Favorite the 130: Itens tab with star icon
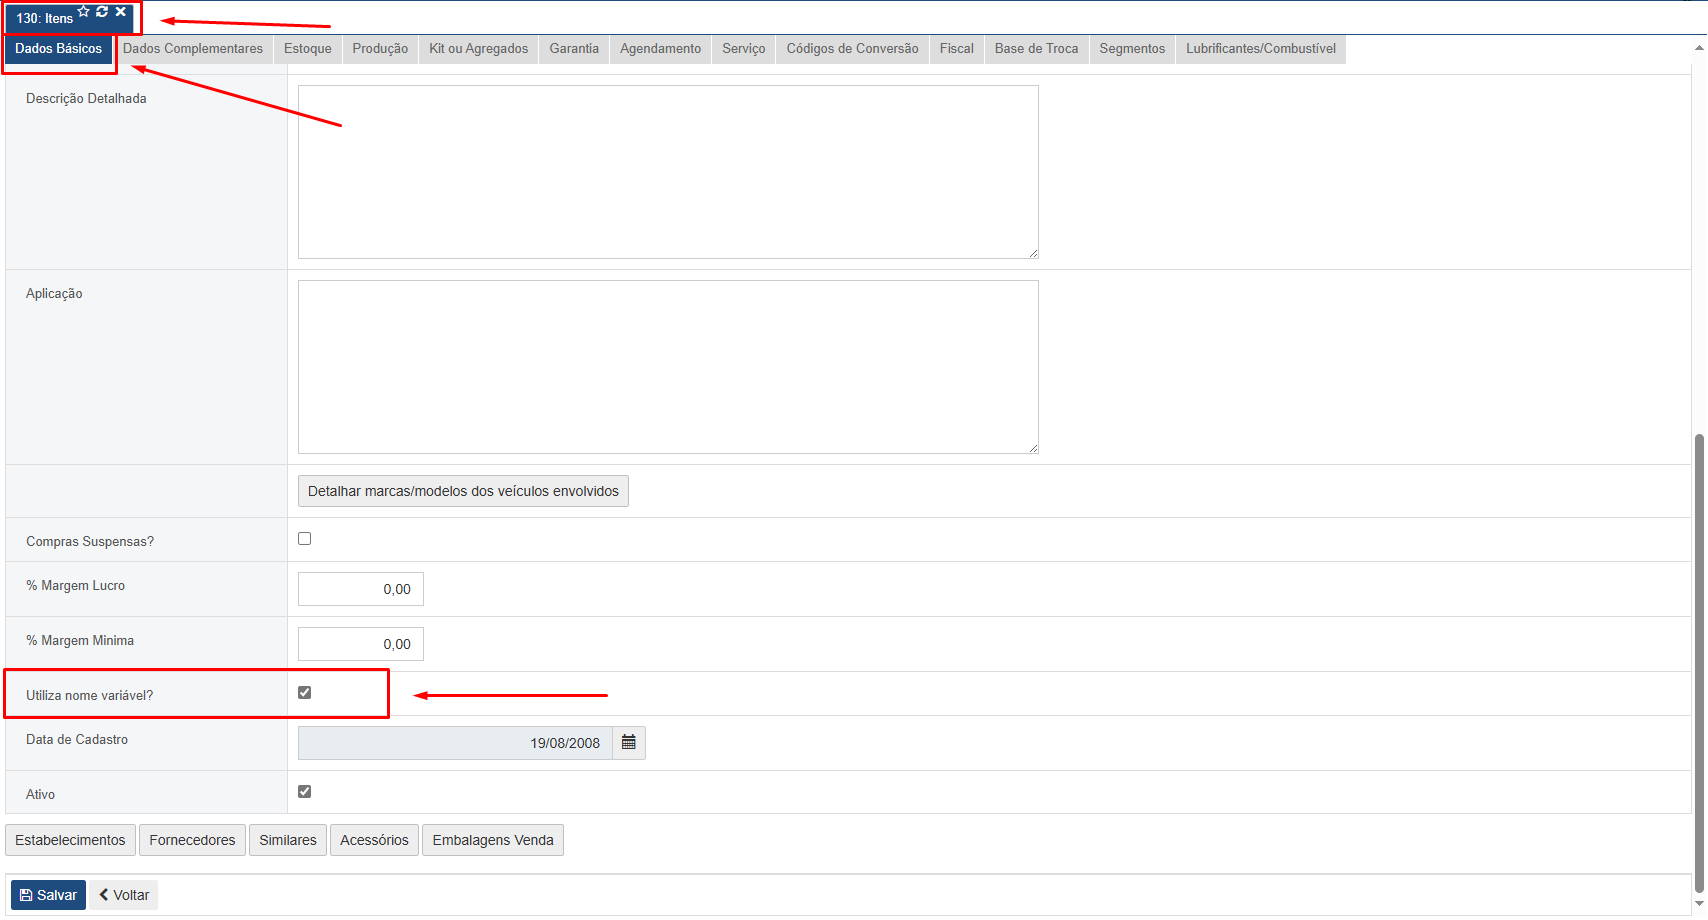 (x=84, y=12)
